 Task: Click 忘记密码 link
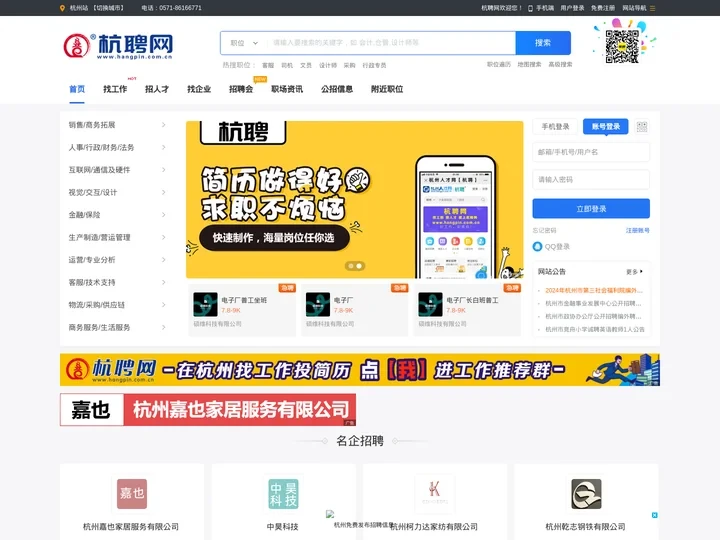pyautogui.click(x=545, y=231)
